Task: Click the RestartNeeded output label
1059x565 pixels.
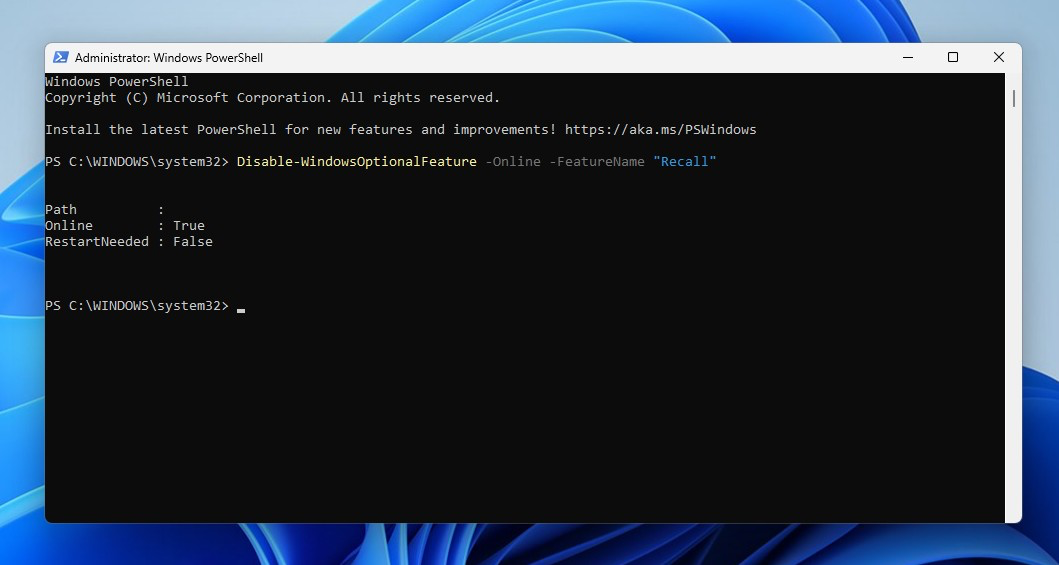Action: point(96,242)
